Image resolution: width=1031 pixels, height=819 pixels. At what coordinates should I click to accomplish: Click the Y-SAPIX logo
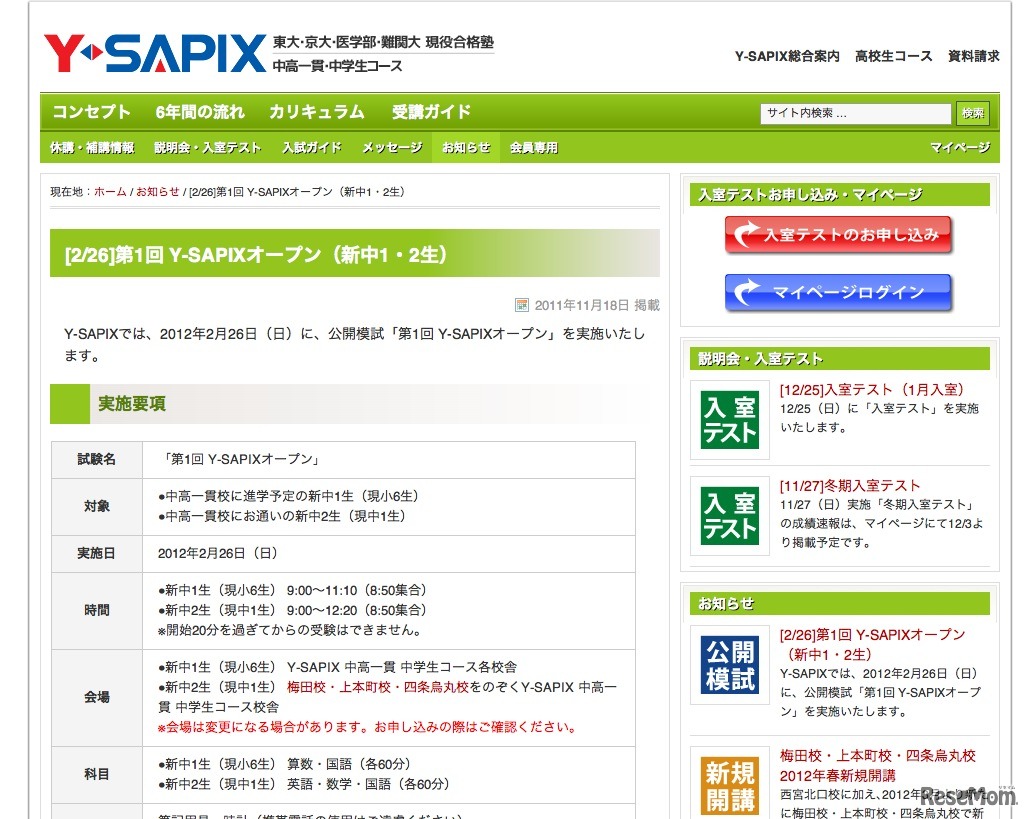155,53
